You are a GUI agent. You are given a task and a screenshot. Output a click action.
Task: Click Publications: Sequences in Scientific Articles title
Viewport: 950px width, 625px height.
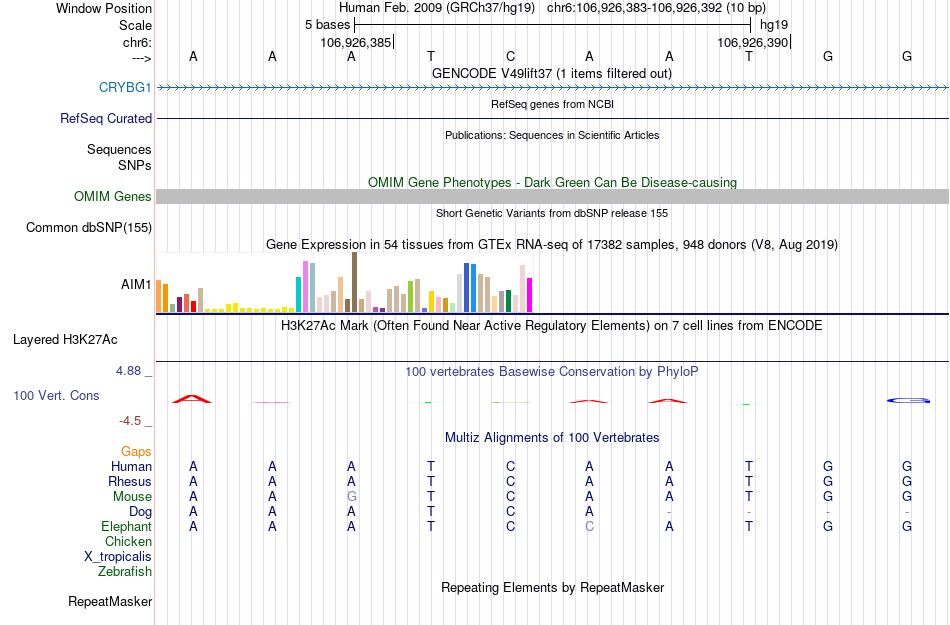tap(552, 135)
